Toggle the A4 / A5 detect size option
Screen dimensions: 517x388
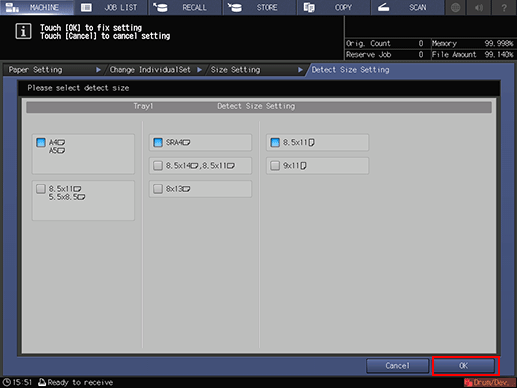[83, 154]
